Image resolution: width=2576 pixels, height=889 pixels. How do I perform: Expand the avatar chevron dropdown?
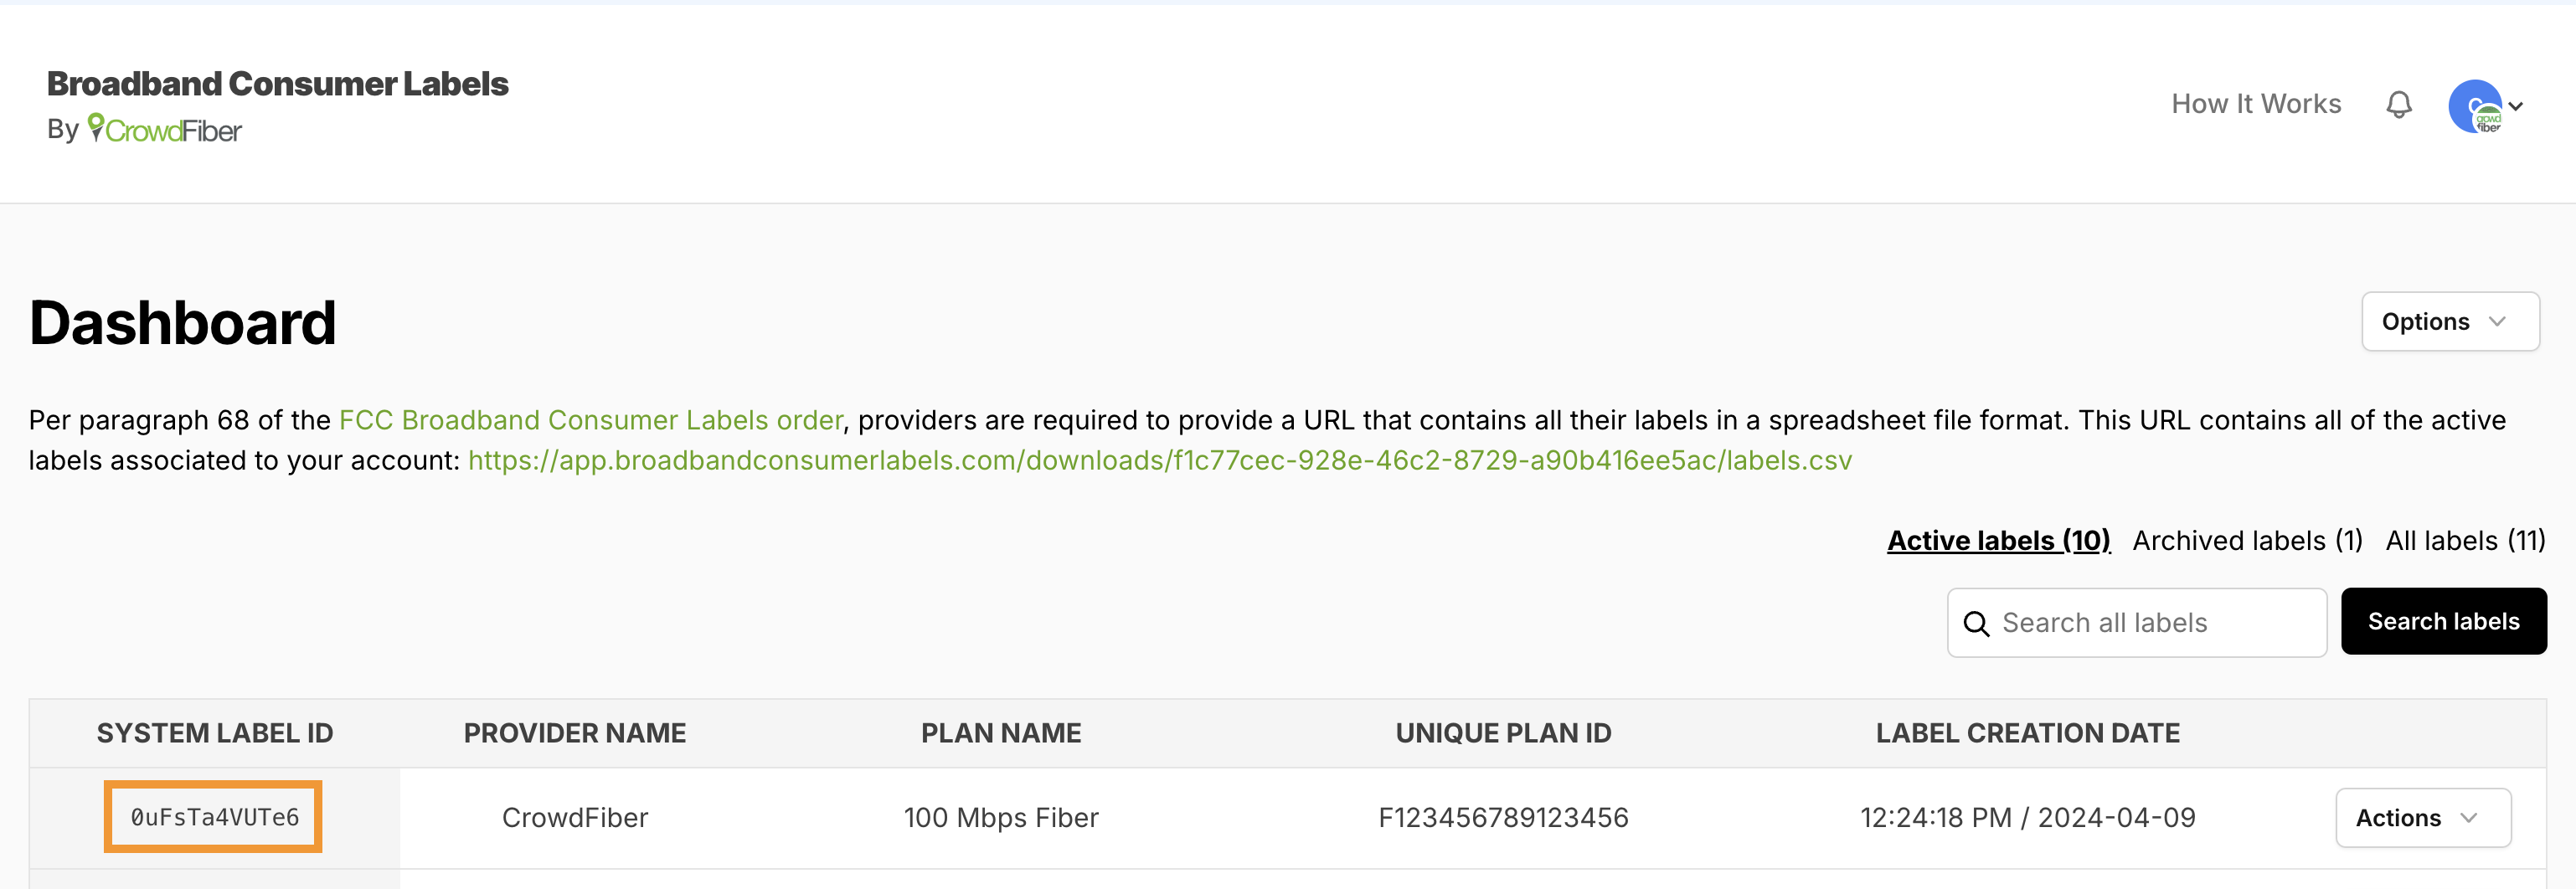2517,105
